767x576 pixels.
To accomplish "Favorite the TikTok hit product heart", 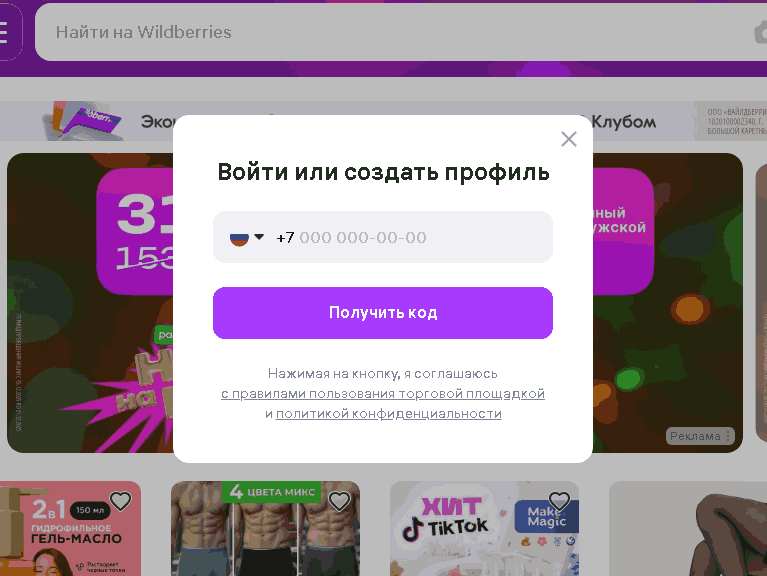I will coord(559,501).
